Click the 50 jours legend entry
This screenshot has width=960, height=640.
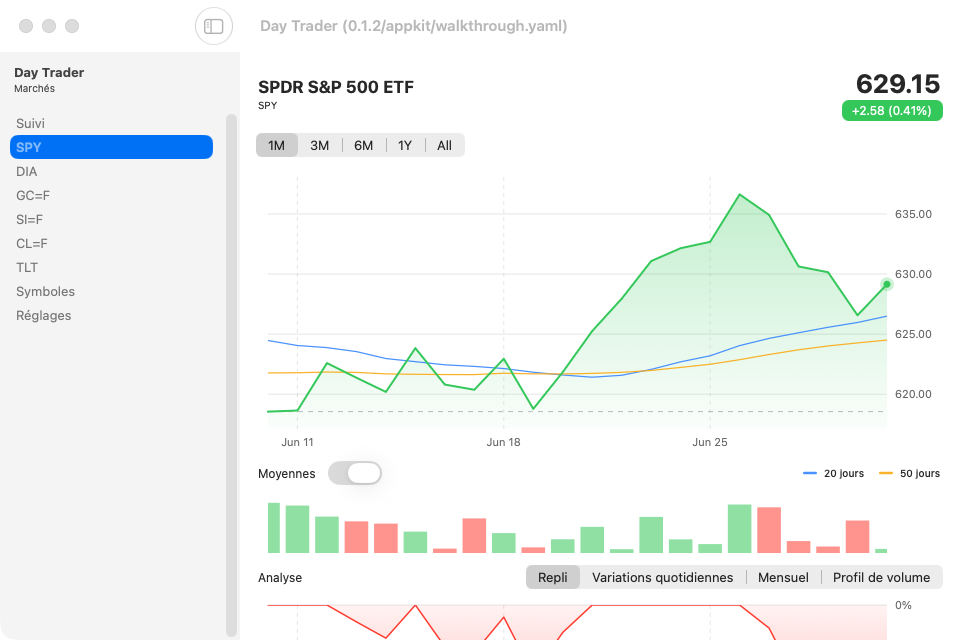(x=909, y=473)
